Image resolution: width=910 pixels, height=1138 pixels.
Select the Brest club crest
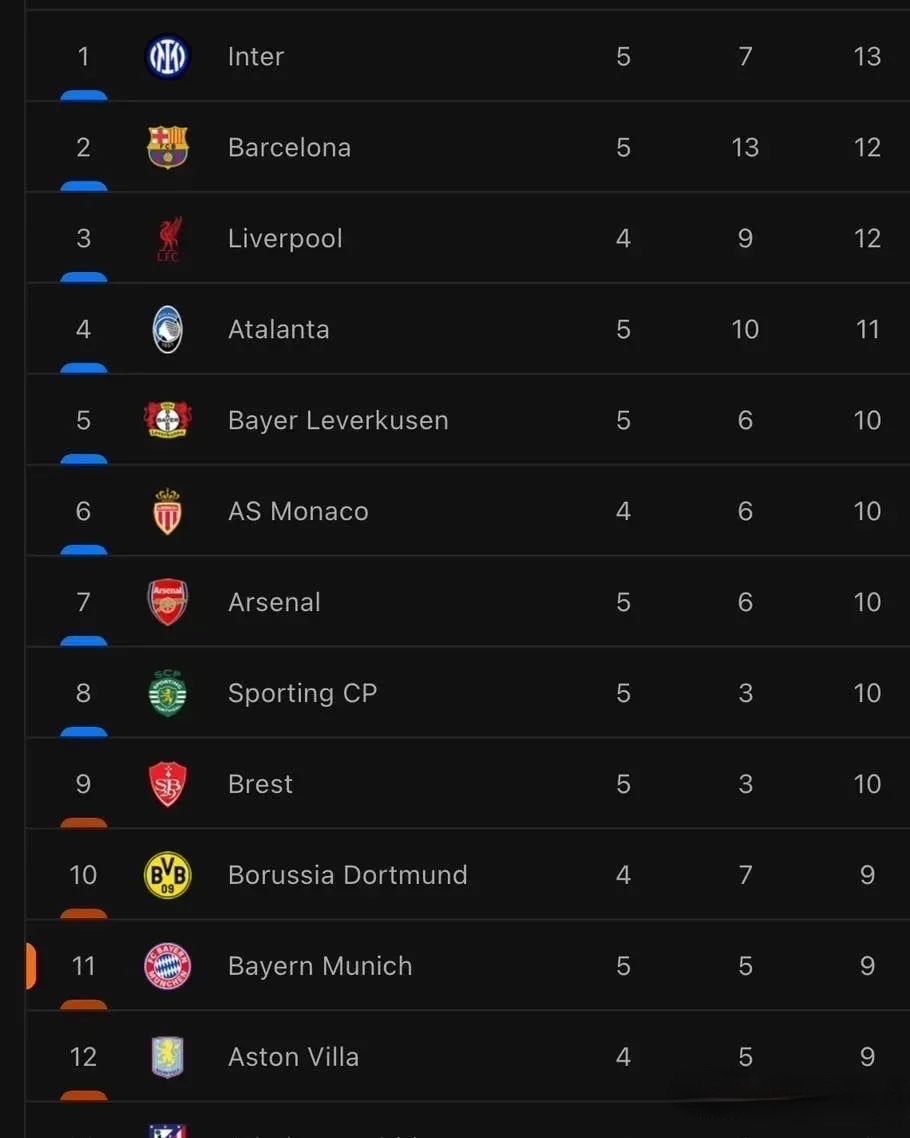click(x=167, y=784)
